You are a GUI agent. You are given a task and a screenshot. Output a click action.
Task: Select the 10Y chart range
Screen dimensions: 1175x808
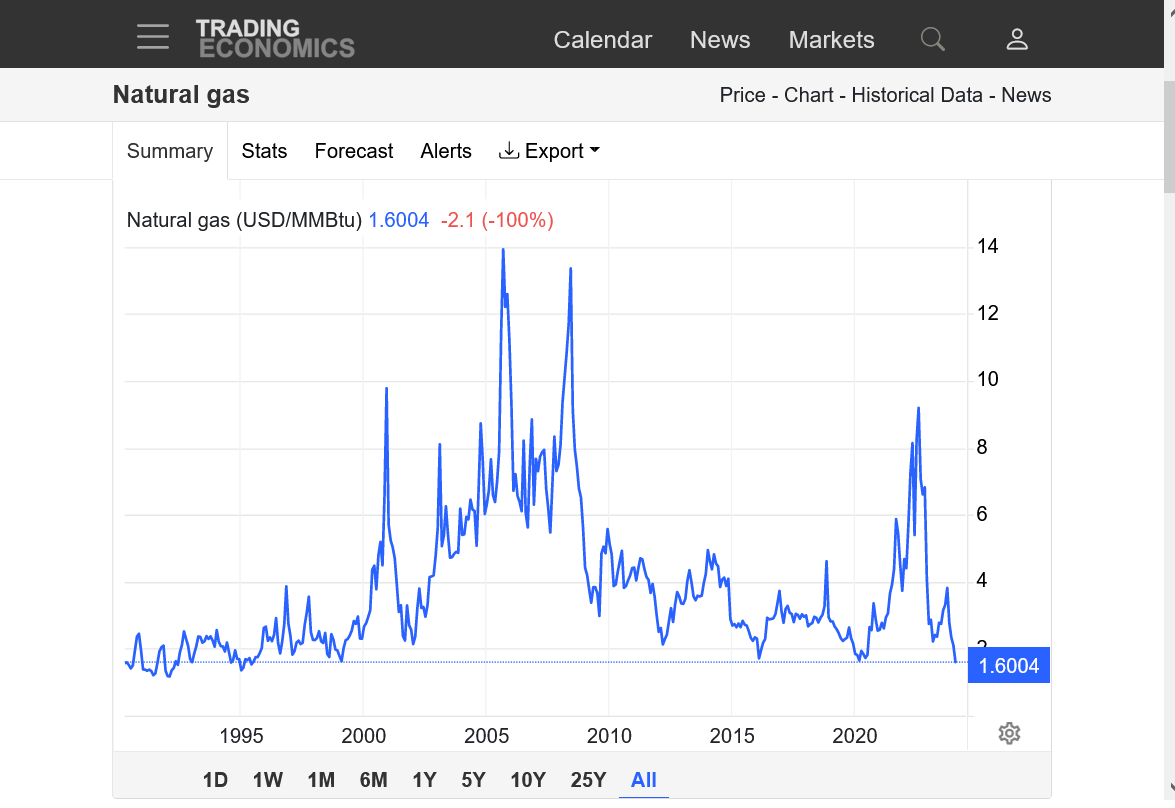point(527,780)
